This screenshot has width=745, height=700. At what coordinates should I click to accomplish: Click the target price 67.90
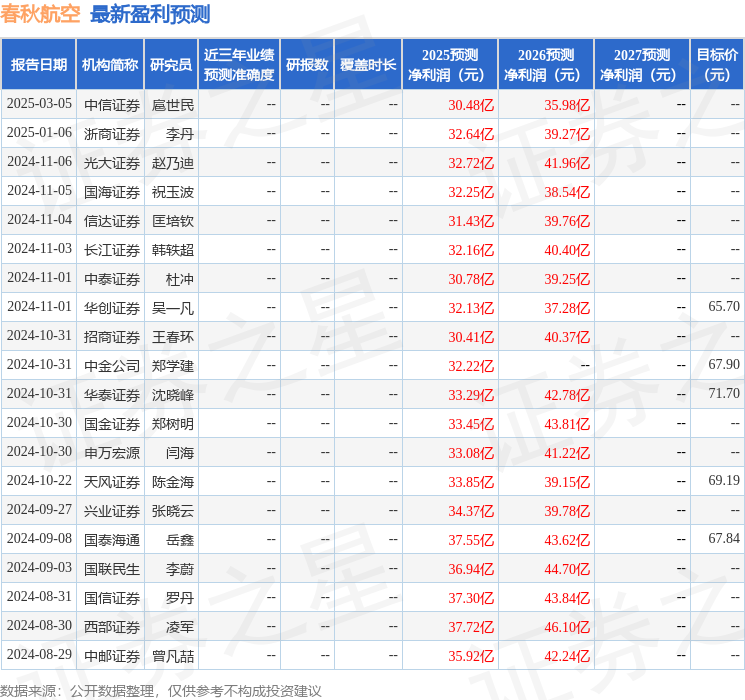[724, 364]
